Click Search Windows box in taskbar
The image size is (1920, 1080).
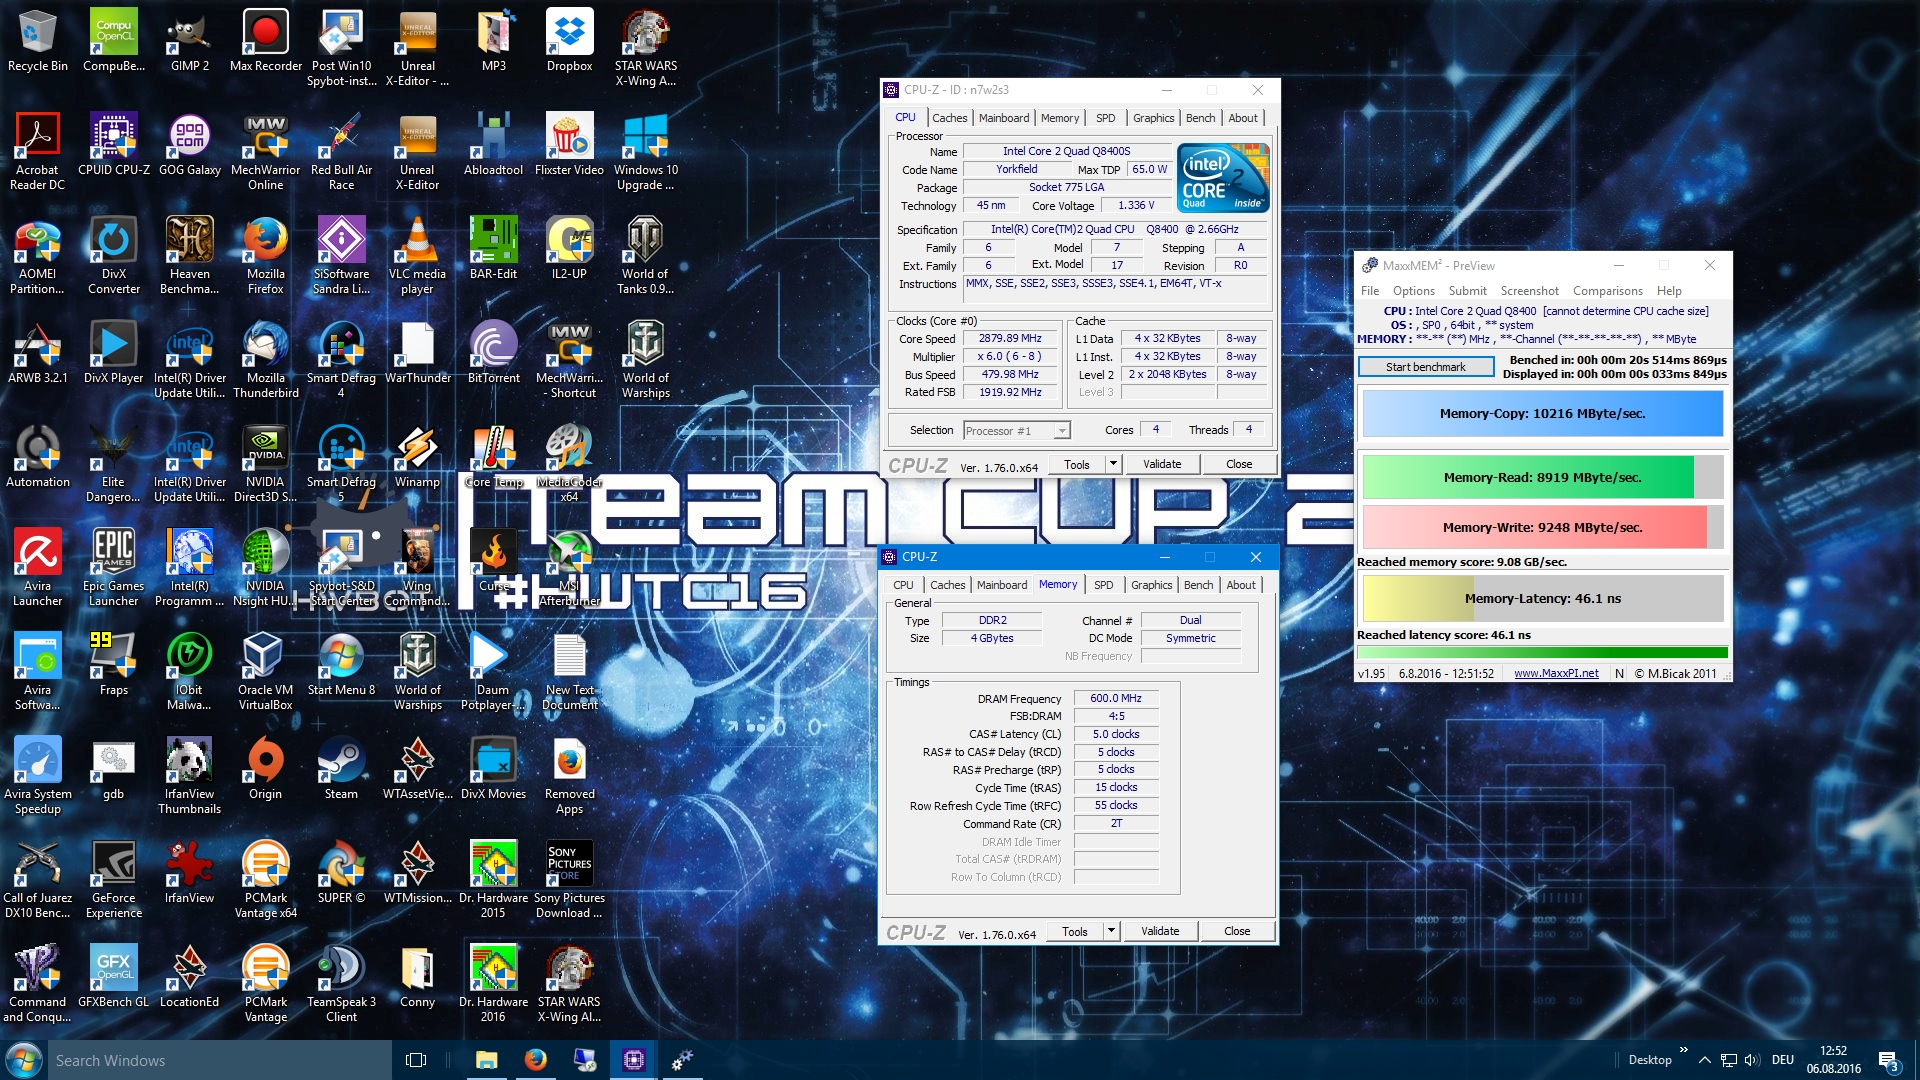pos(220,1060)
